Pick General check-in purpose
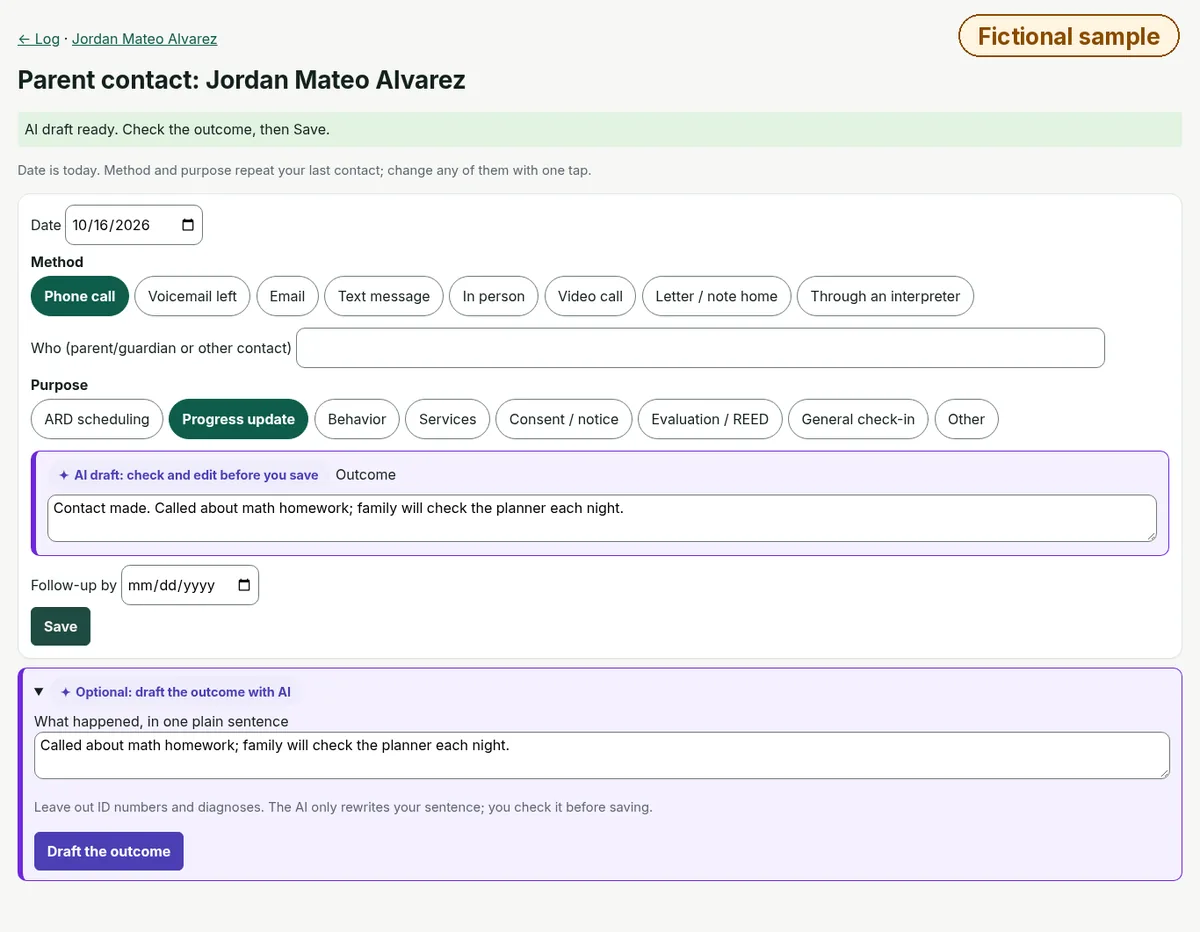 coord(858,419)
